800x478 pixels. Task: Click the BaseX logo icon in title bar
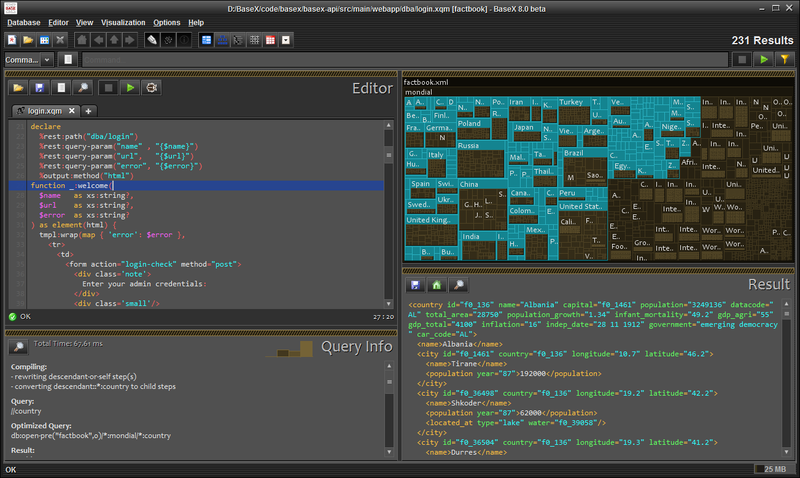tap(11, 8)
